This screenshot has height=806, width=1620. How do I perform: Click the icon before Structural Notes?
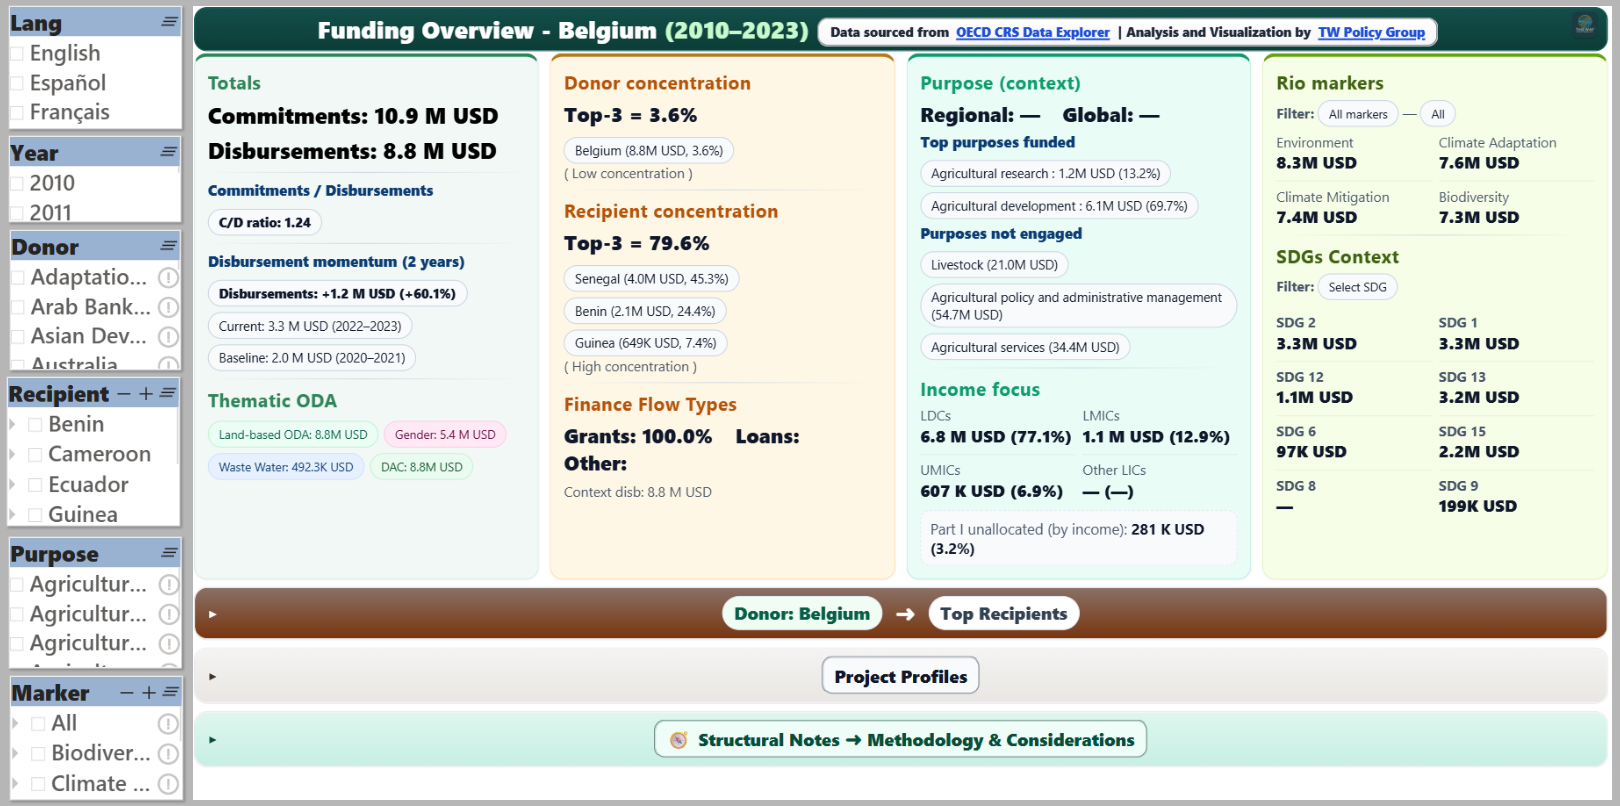pos(679,740)
